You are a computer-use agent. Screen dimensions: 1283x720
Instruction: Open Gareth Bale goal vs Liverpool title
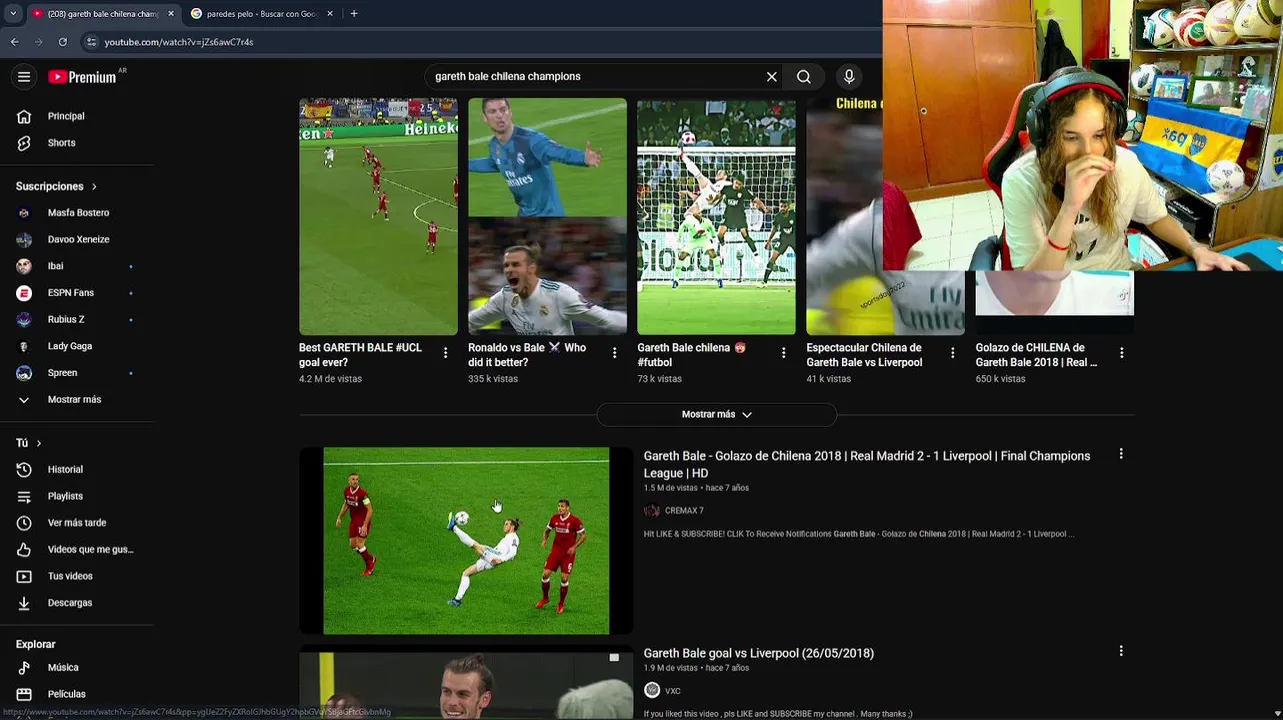pyautogui.click(x=758, y=653)
